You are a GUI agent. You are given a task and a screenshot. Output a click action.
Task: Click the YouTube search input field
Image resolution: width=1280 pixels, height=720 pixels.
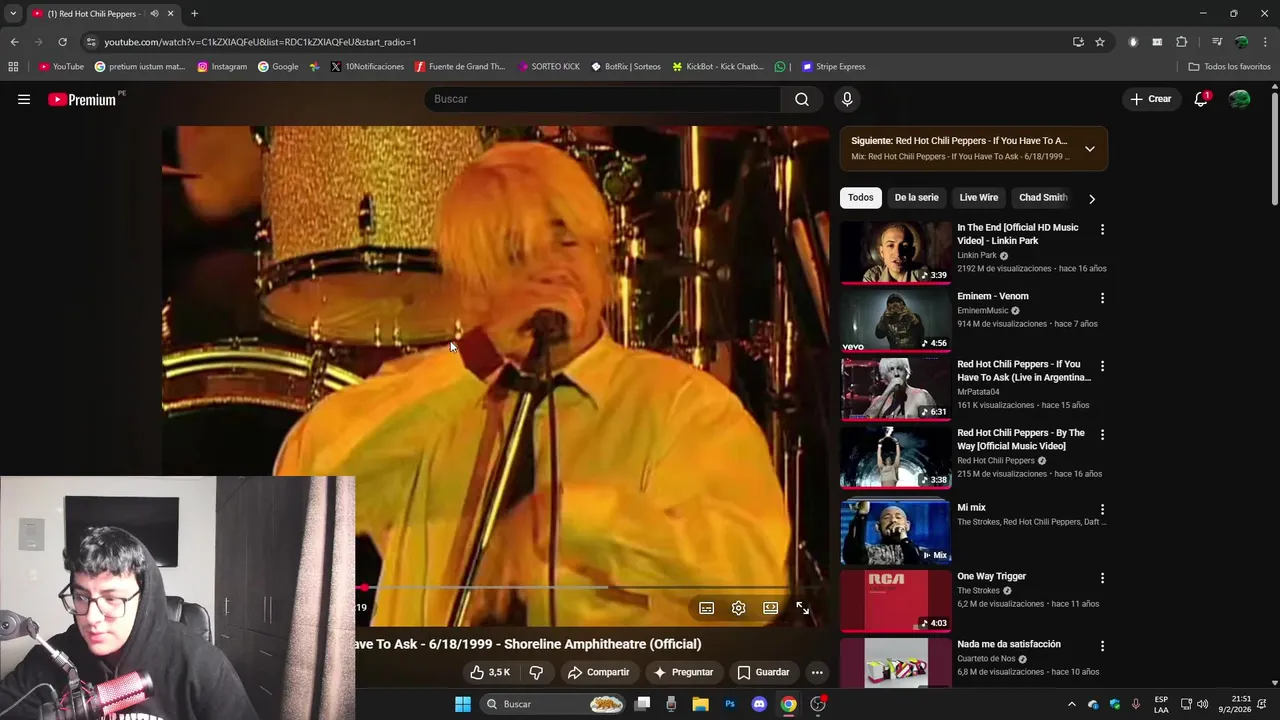[x=605, y=99]
